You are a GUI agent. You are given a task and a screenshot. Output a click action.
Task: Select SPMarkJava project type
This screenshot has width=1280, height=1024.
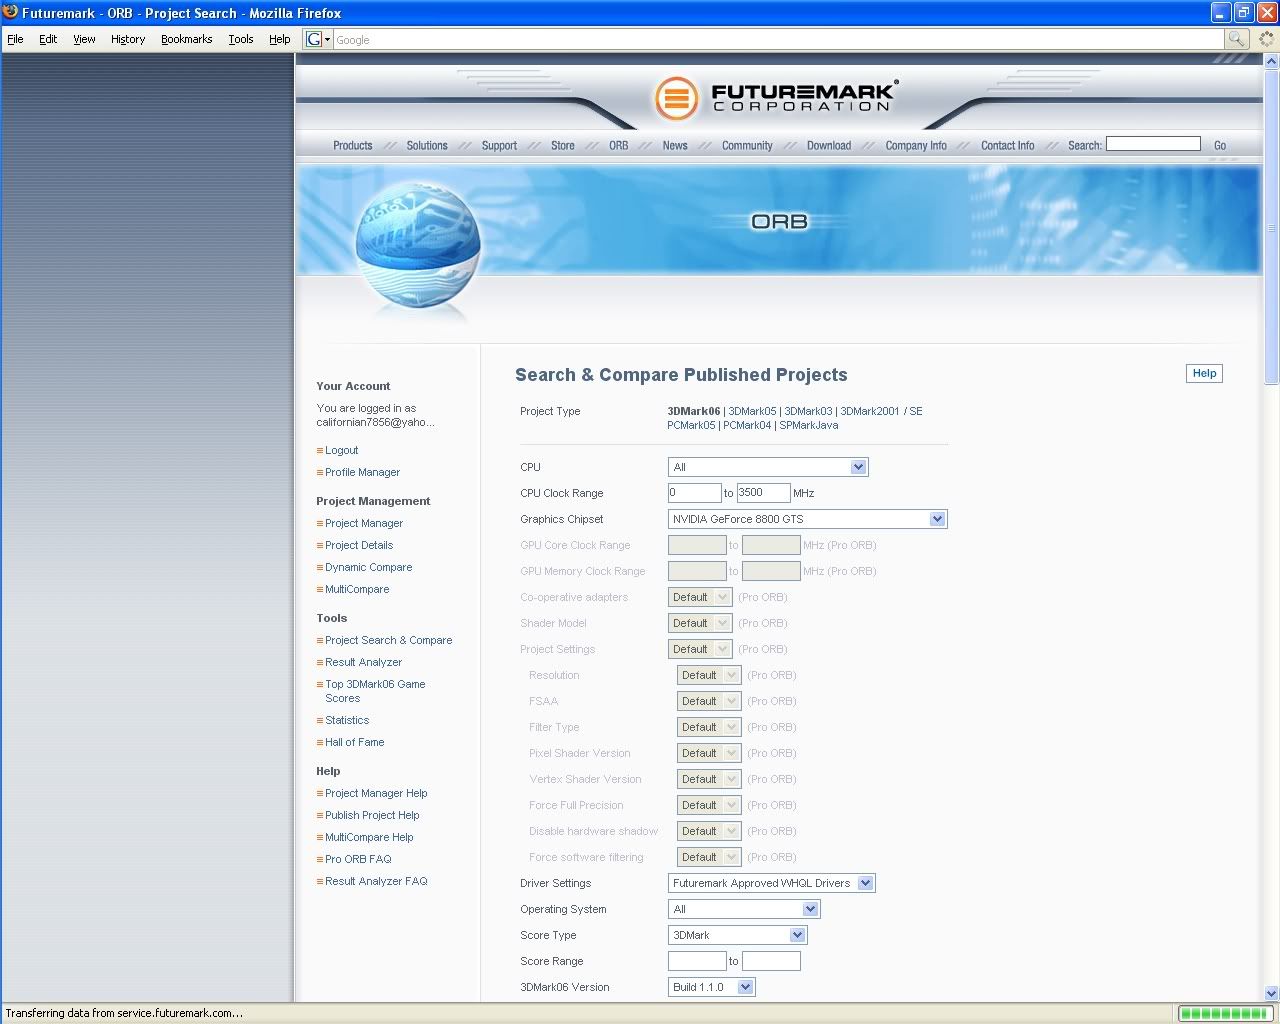tap(808, 425)
